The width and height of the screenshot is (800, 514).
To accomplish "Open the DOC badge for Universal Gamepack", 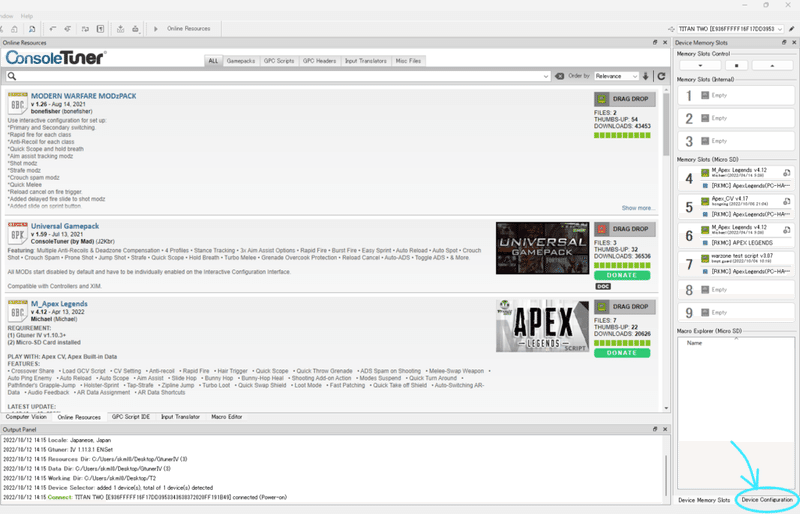I will pyautogui.click(x=603, y=286).
